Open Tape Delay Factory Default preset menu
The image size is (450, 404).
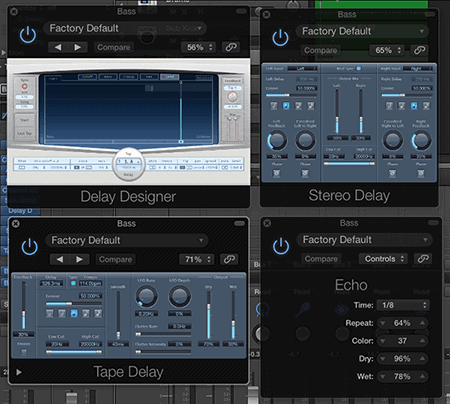(127, 240)
